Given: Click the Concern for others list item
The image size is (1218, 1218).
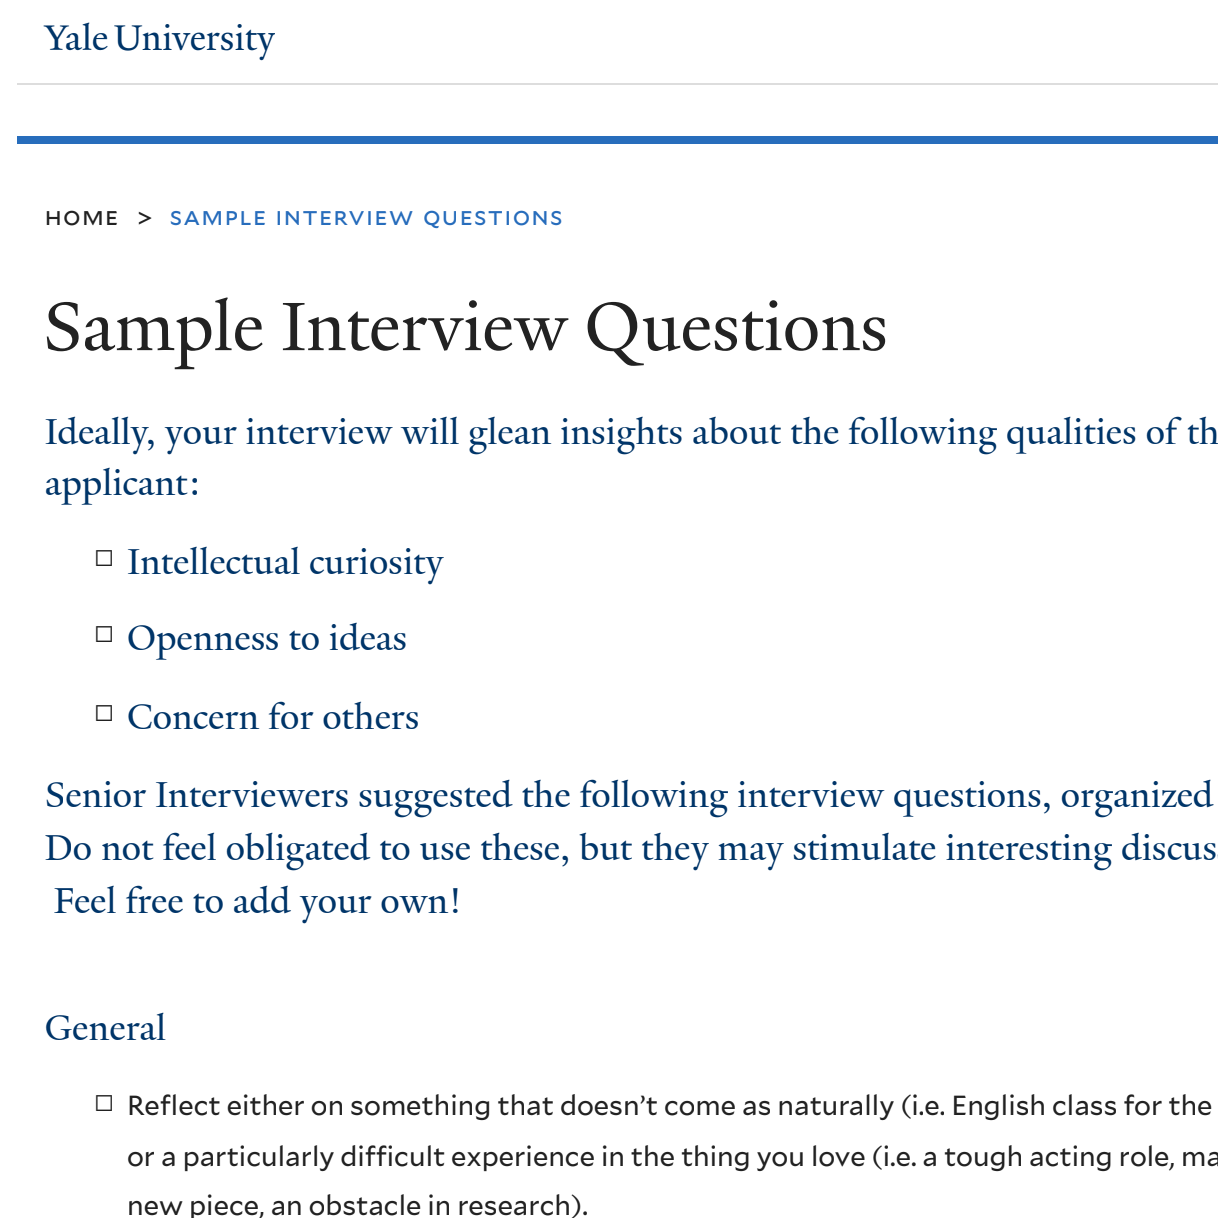Looking at the screenshot, I should (x=273, y=717).
